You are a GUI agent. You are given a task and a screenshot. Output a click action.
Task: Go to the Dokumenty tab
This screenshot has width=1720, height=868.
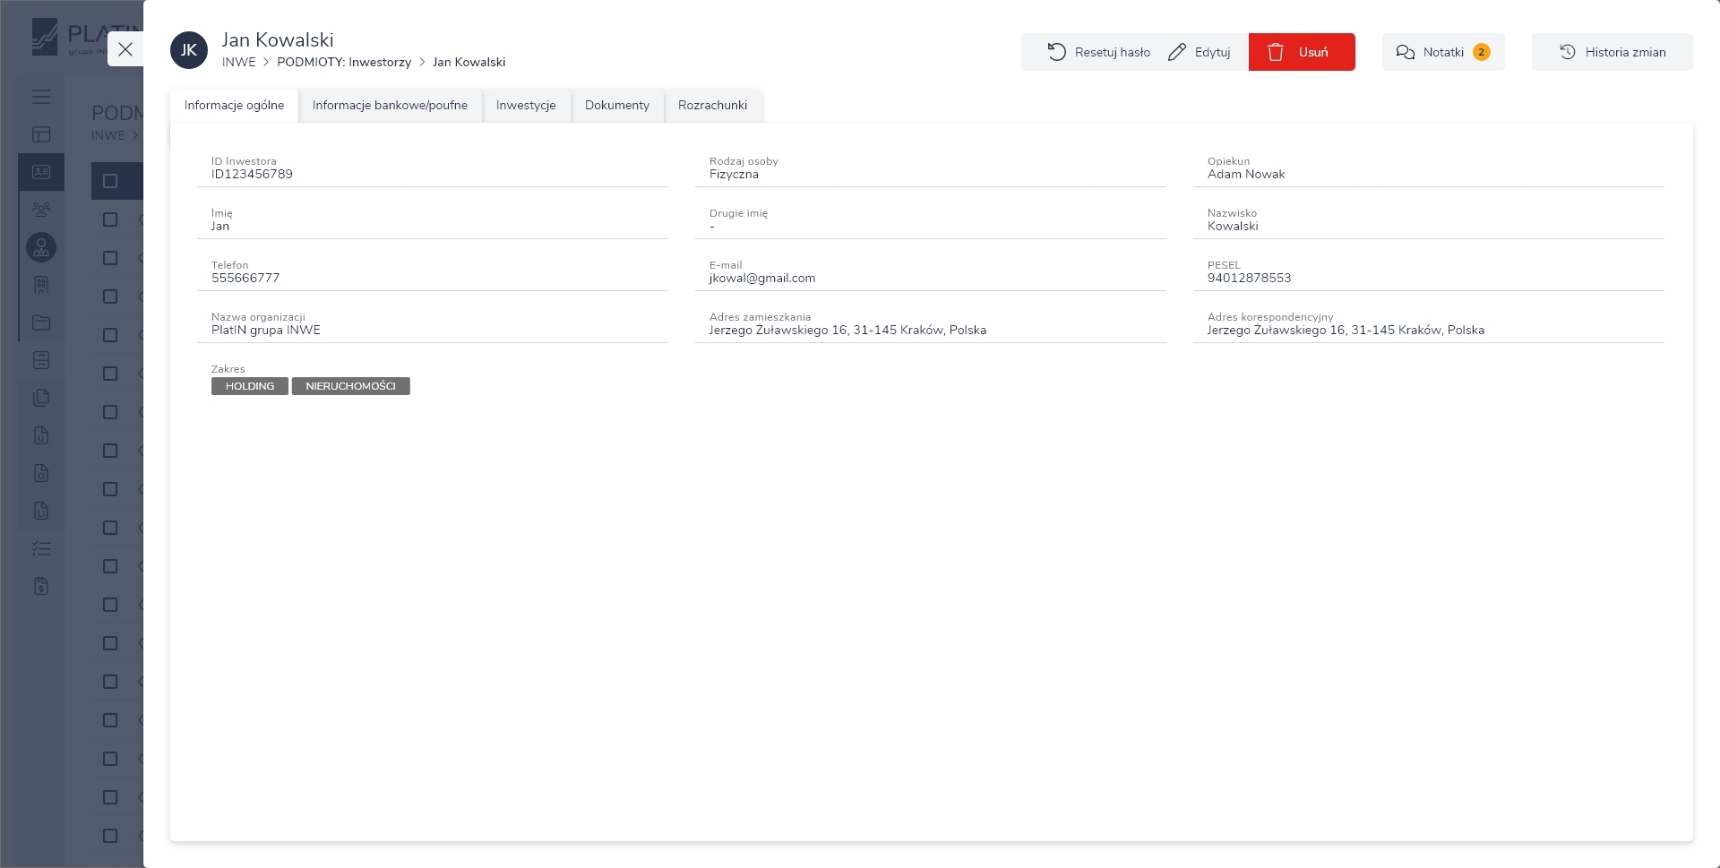click(617, 105)
